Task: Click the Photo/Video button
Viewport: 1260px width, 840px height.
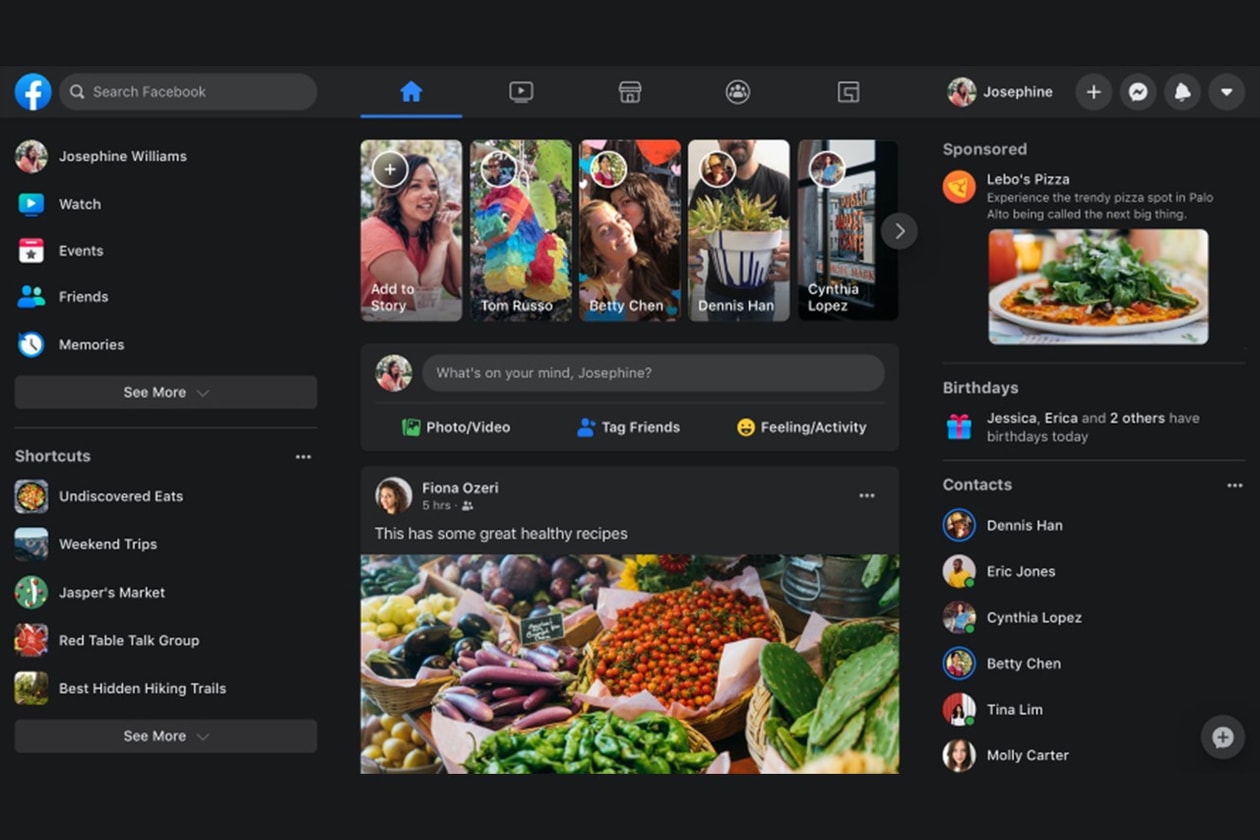Action: pyautogui.click(x=456, y=427)
